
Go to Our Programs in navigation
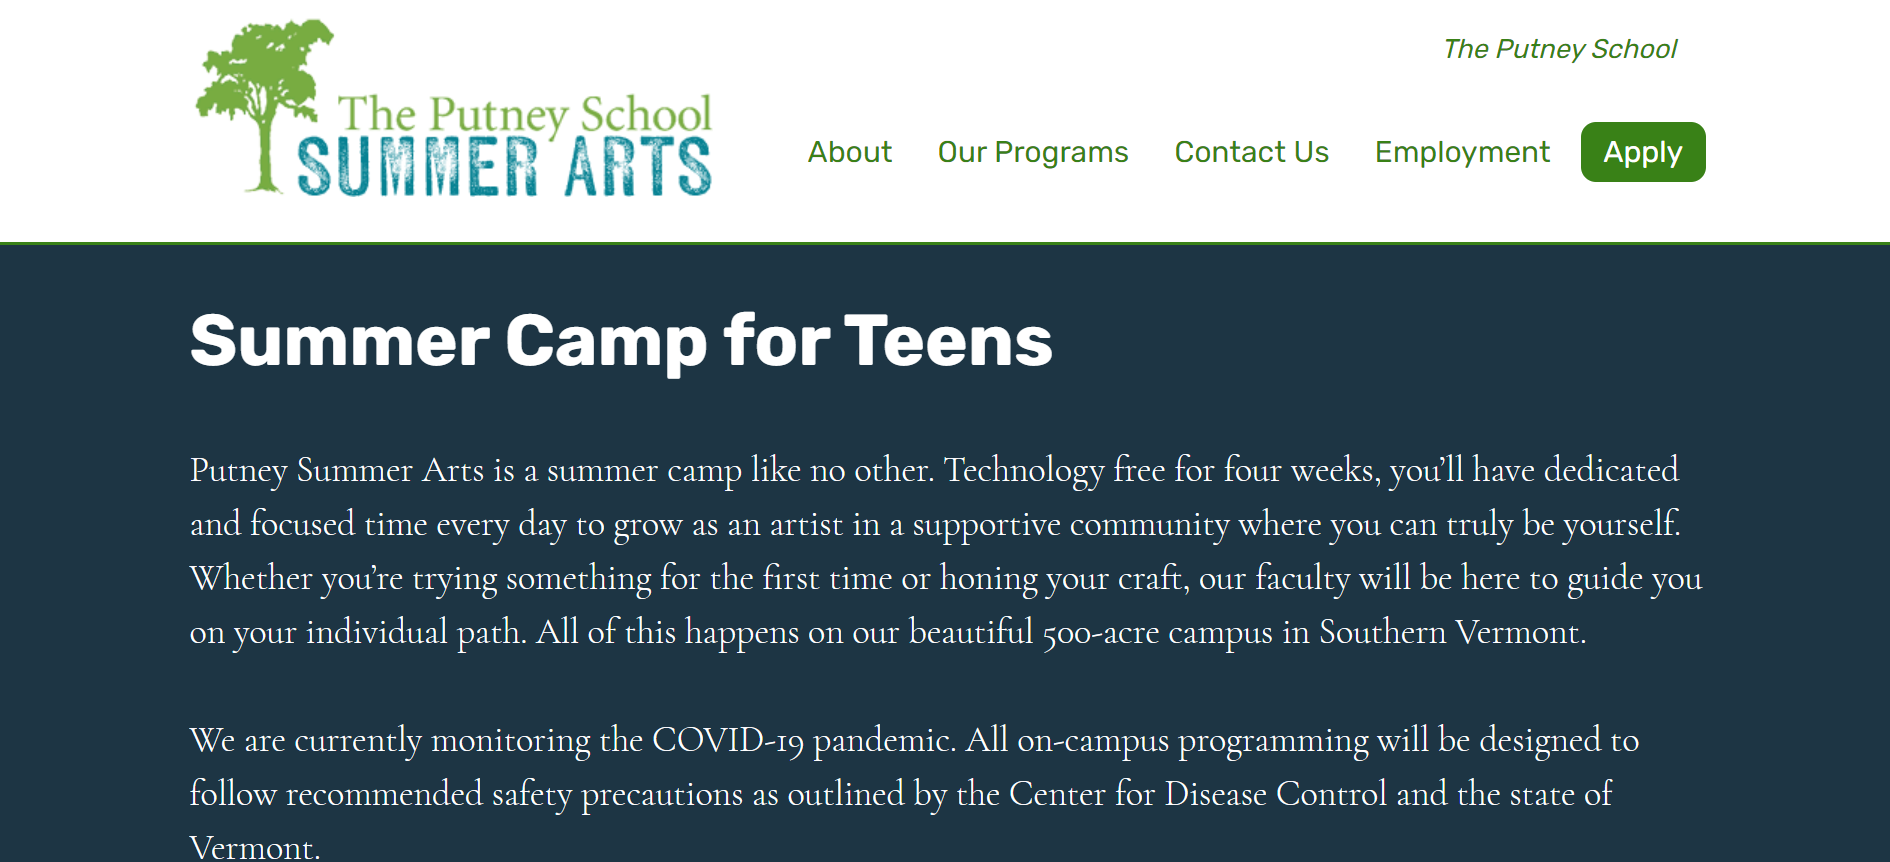1033,152
